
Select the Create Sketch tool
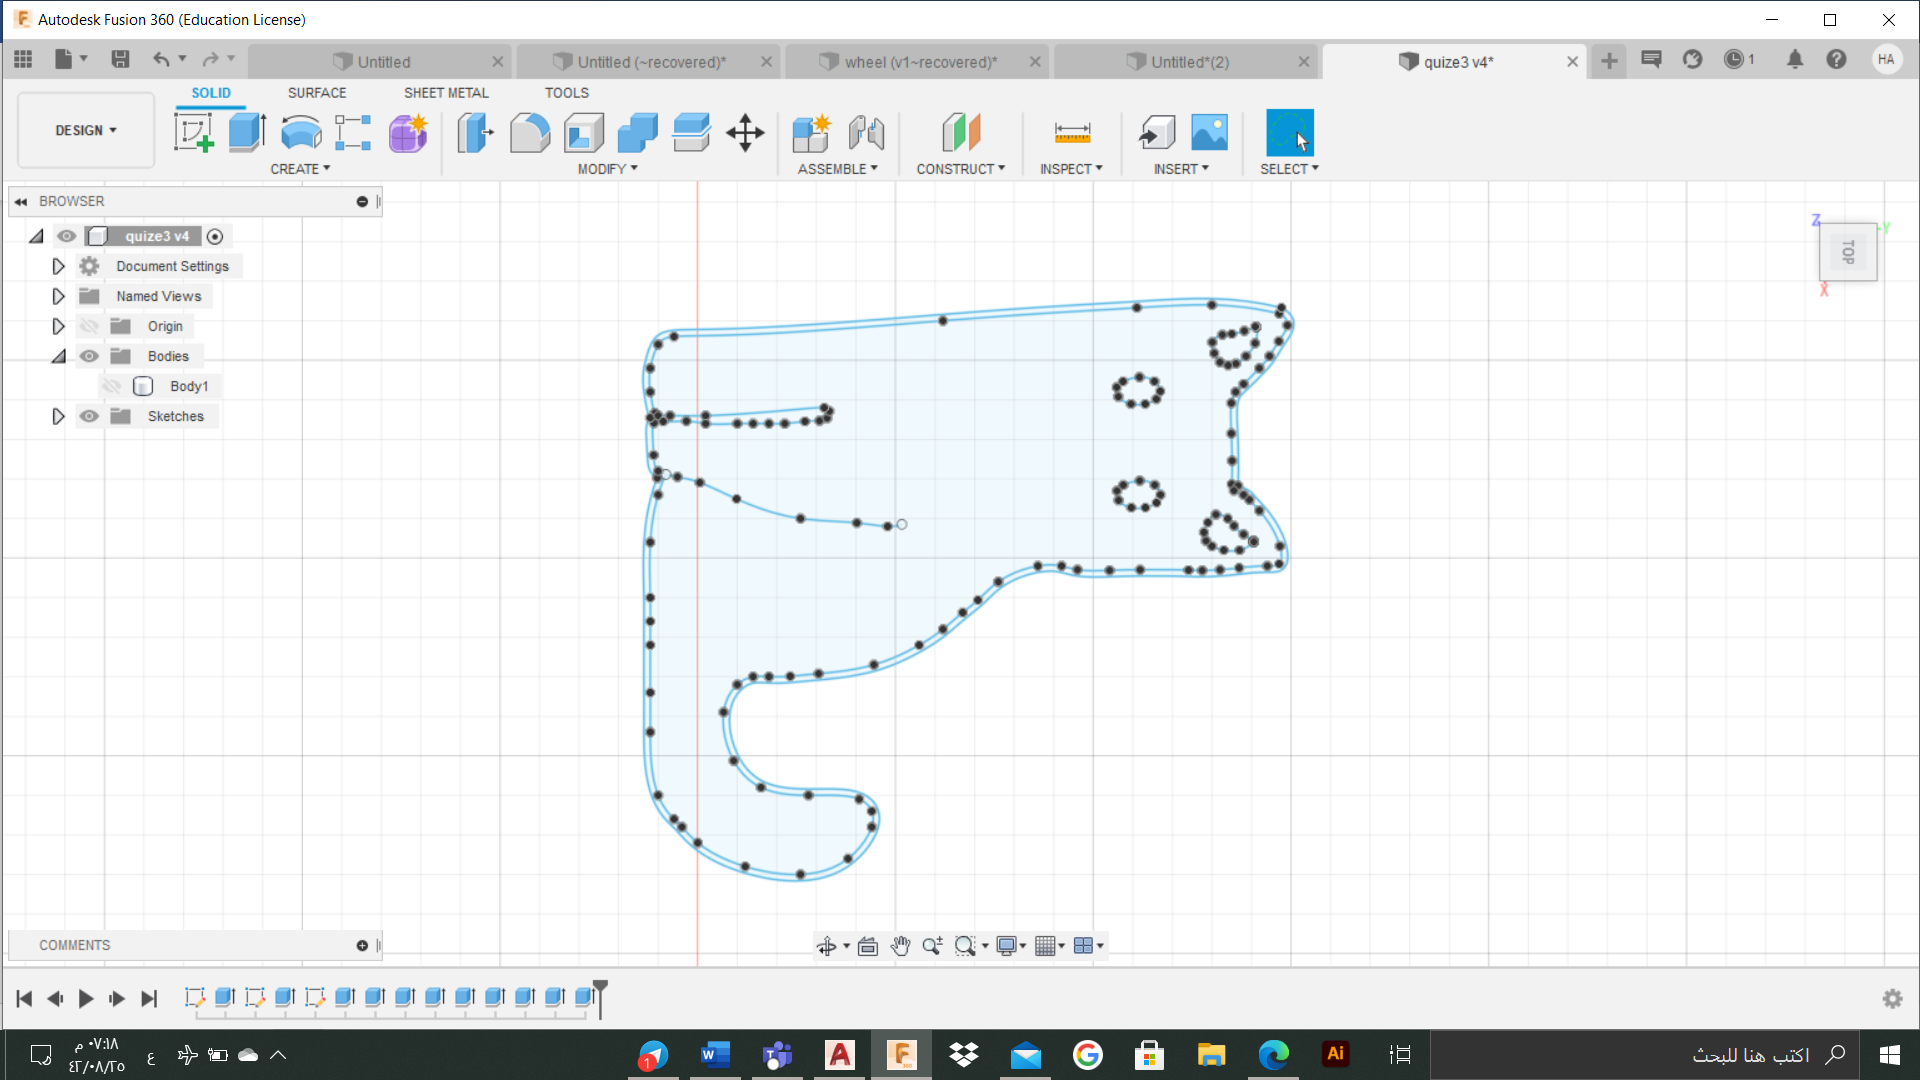point(194,132)
